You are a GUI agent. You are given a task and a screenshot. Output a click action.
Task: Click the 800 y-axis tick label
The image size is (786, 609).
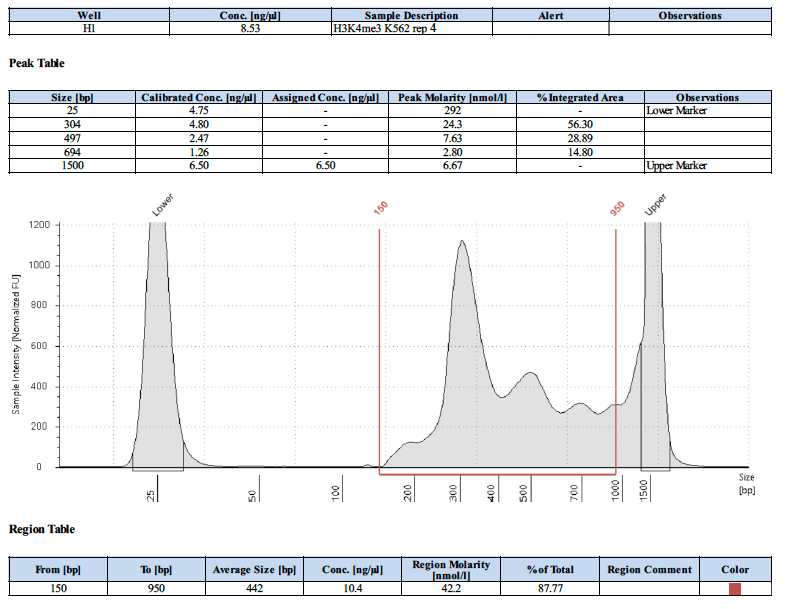(x=41, y=305)
